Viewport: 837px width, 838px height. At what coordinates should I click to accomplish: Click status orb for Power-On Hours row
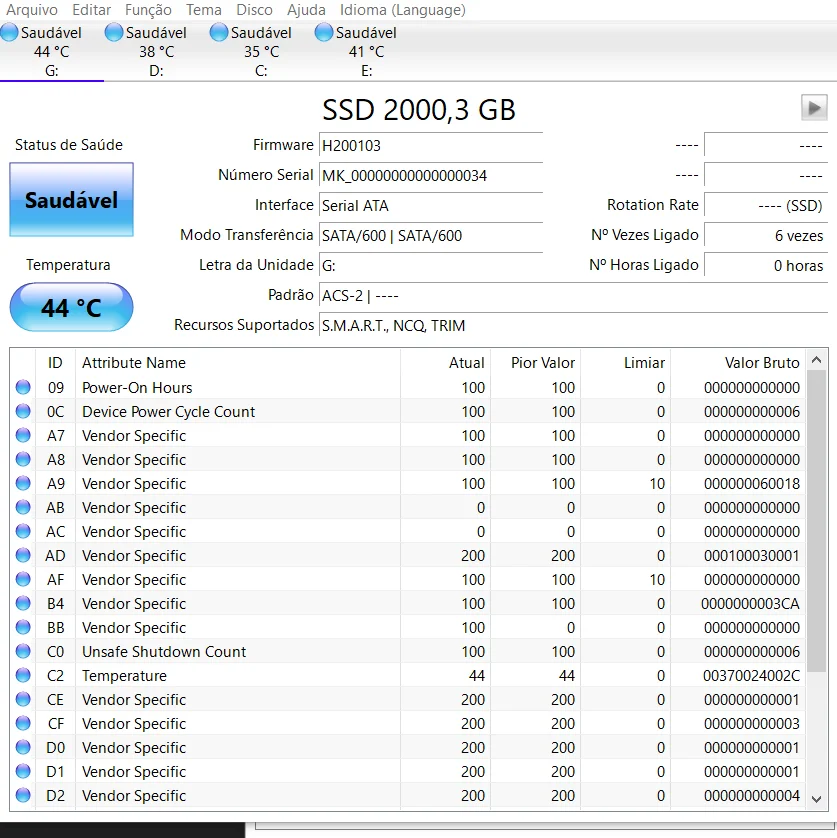[23, 388]
